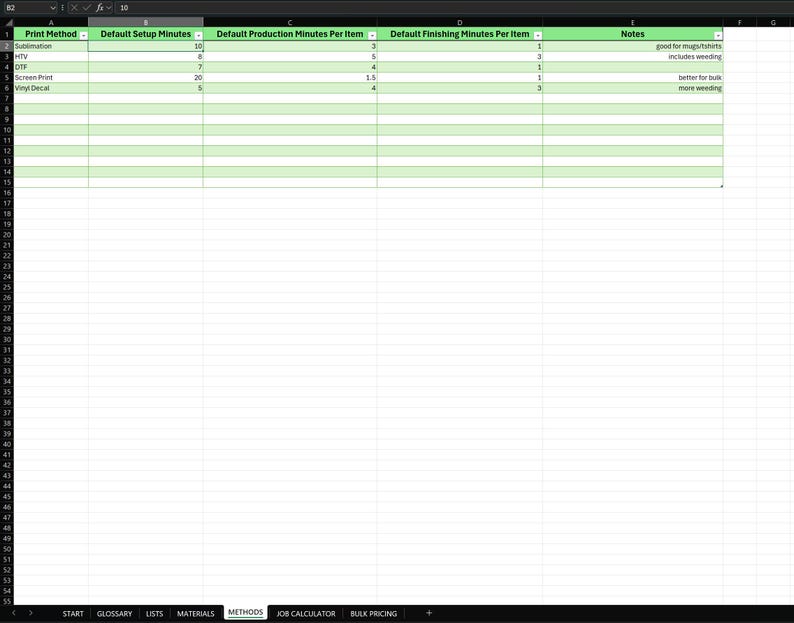
Task: Click DTF setup minutes cell '7'
Action: 146,67
